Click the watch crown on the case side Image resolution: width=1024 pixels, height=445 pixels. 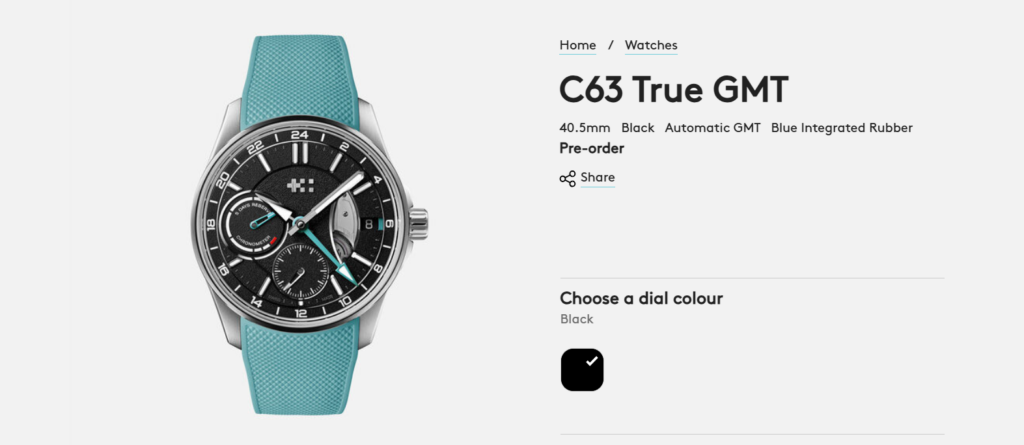point(419,224)
